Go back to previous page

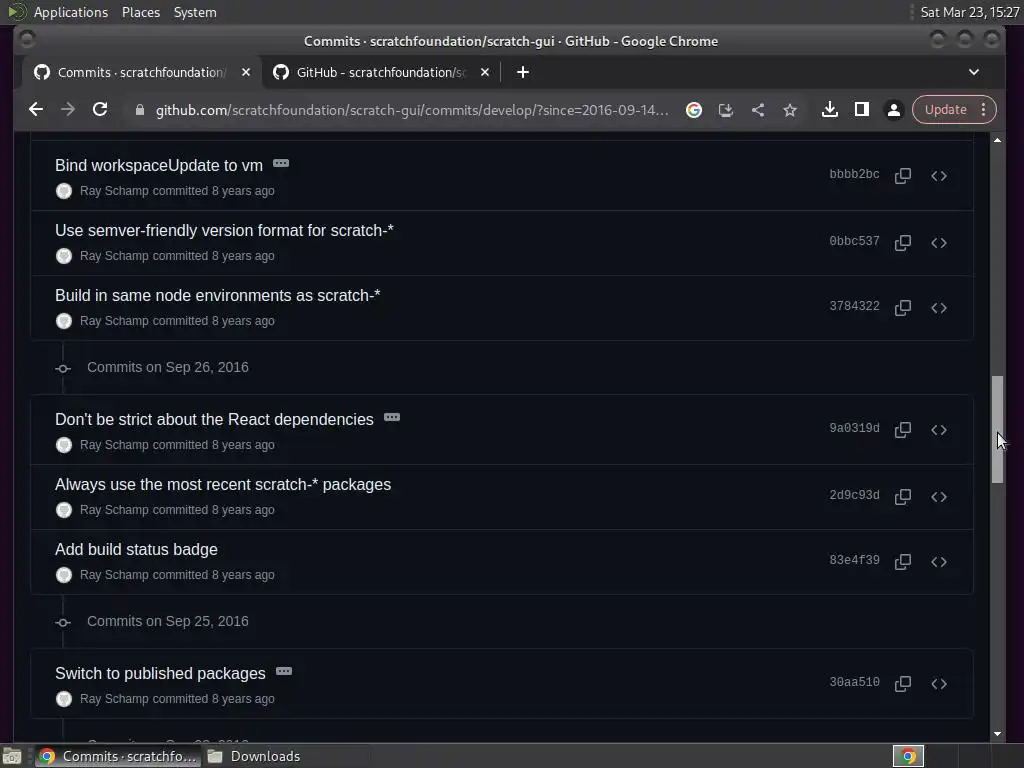tap(36, 110)
